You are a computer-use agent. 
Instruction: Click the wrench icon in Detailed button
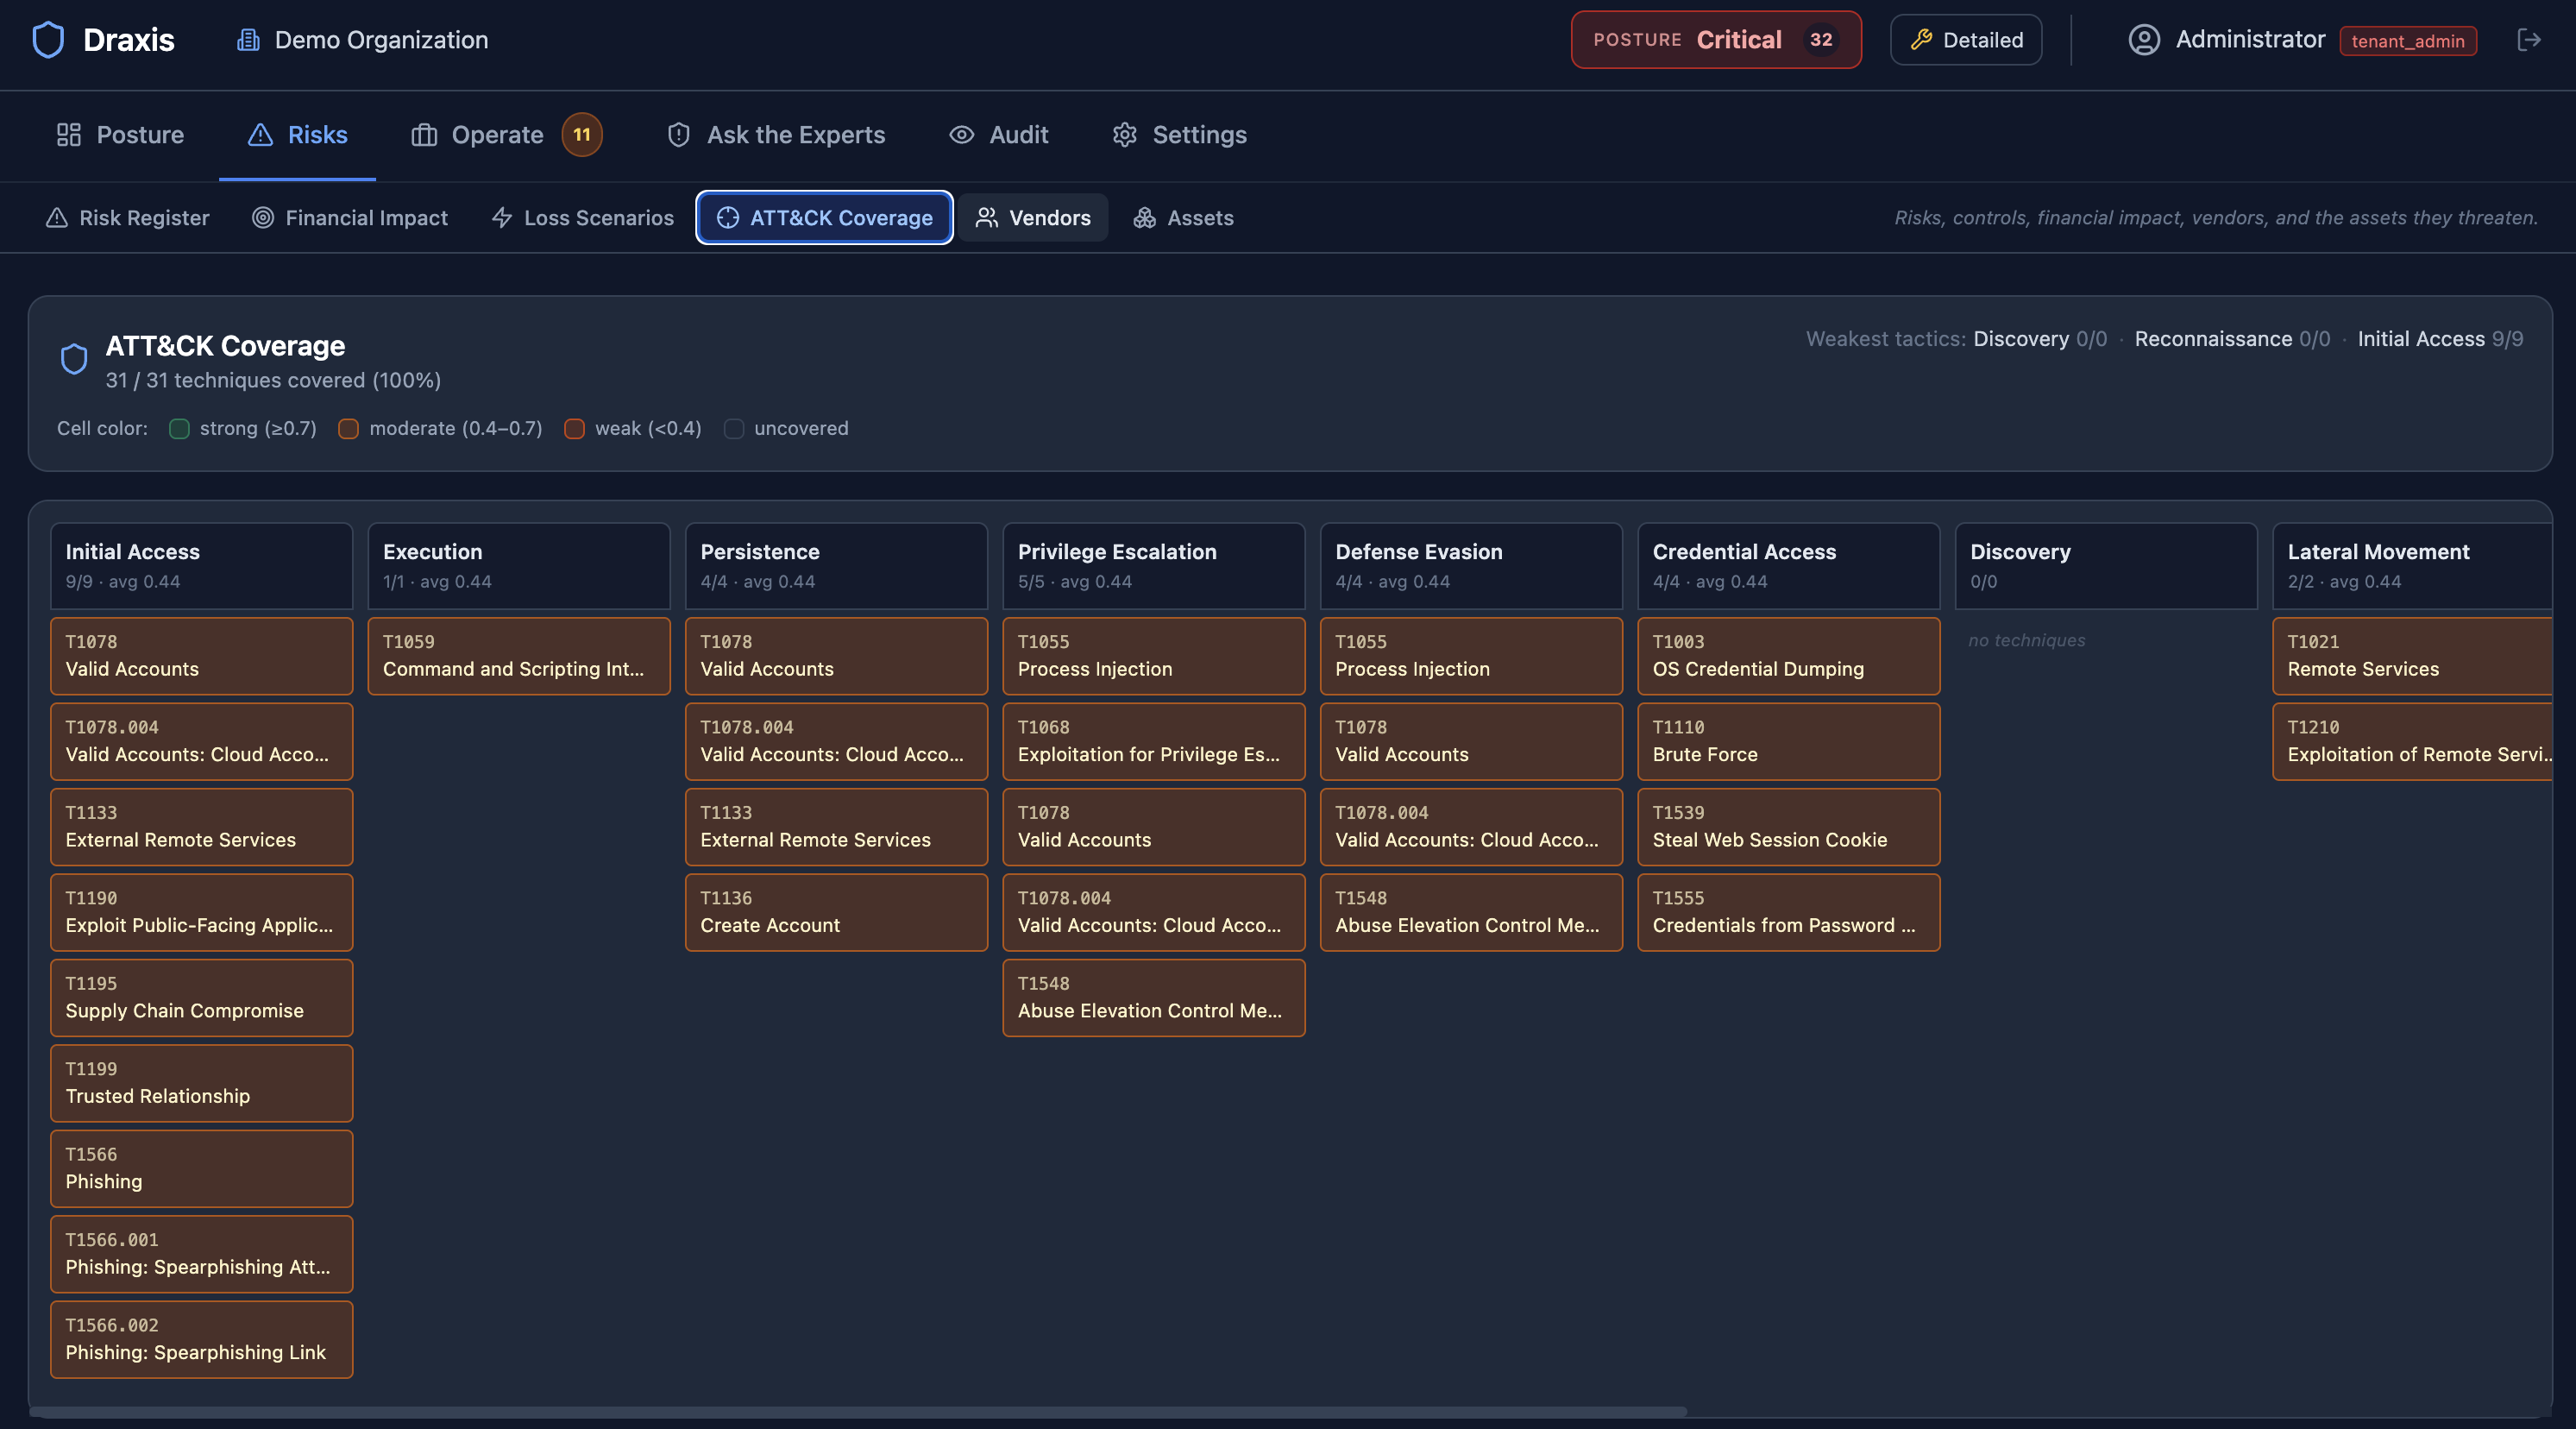pos(1921,40)
